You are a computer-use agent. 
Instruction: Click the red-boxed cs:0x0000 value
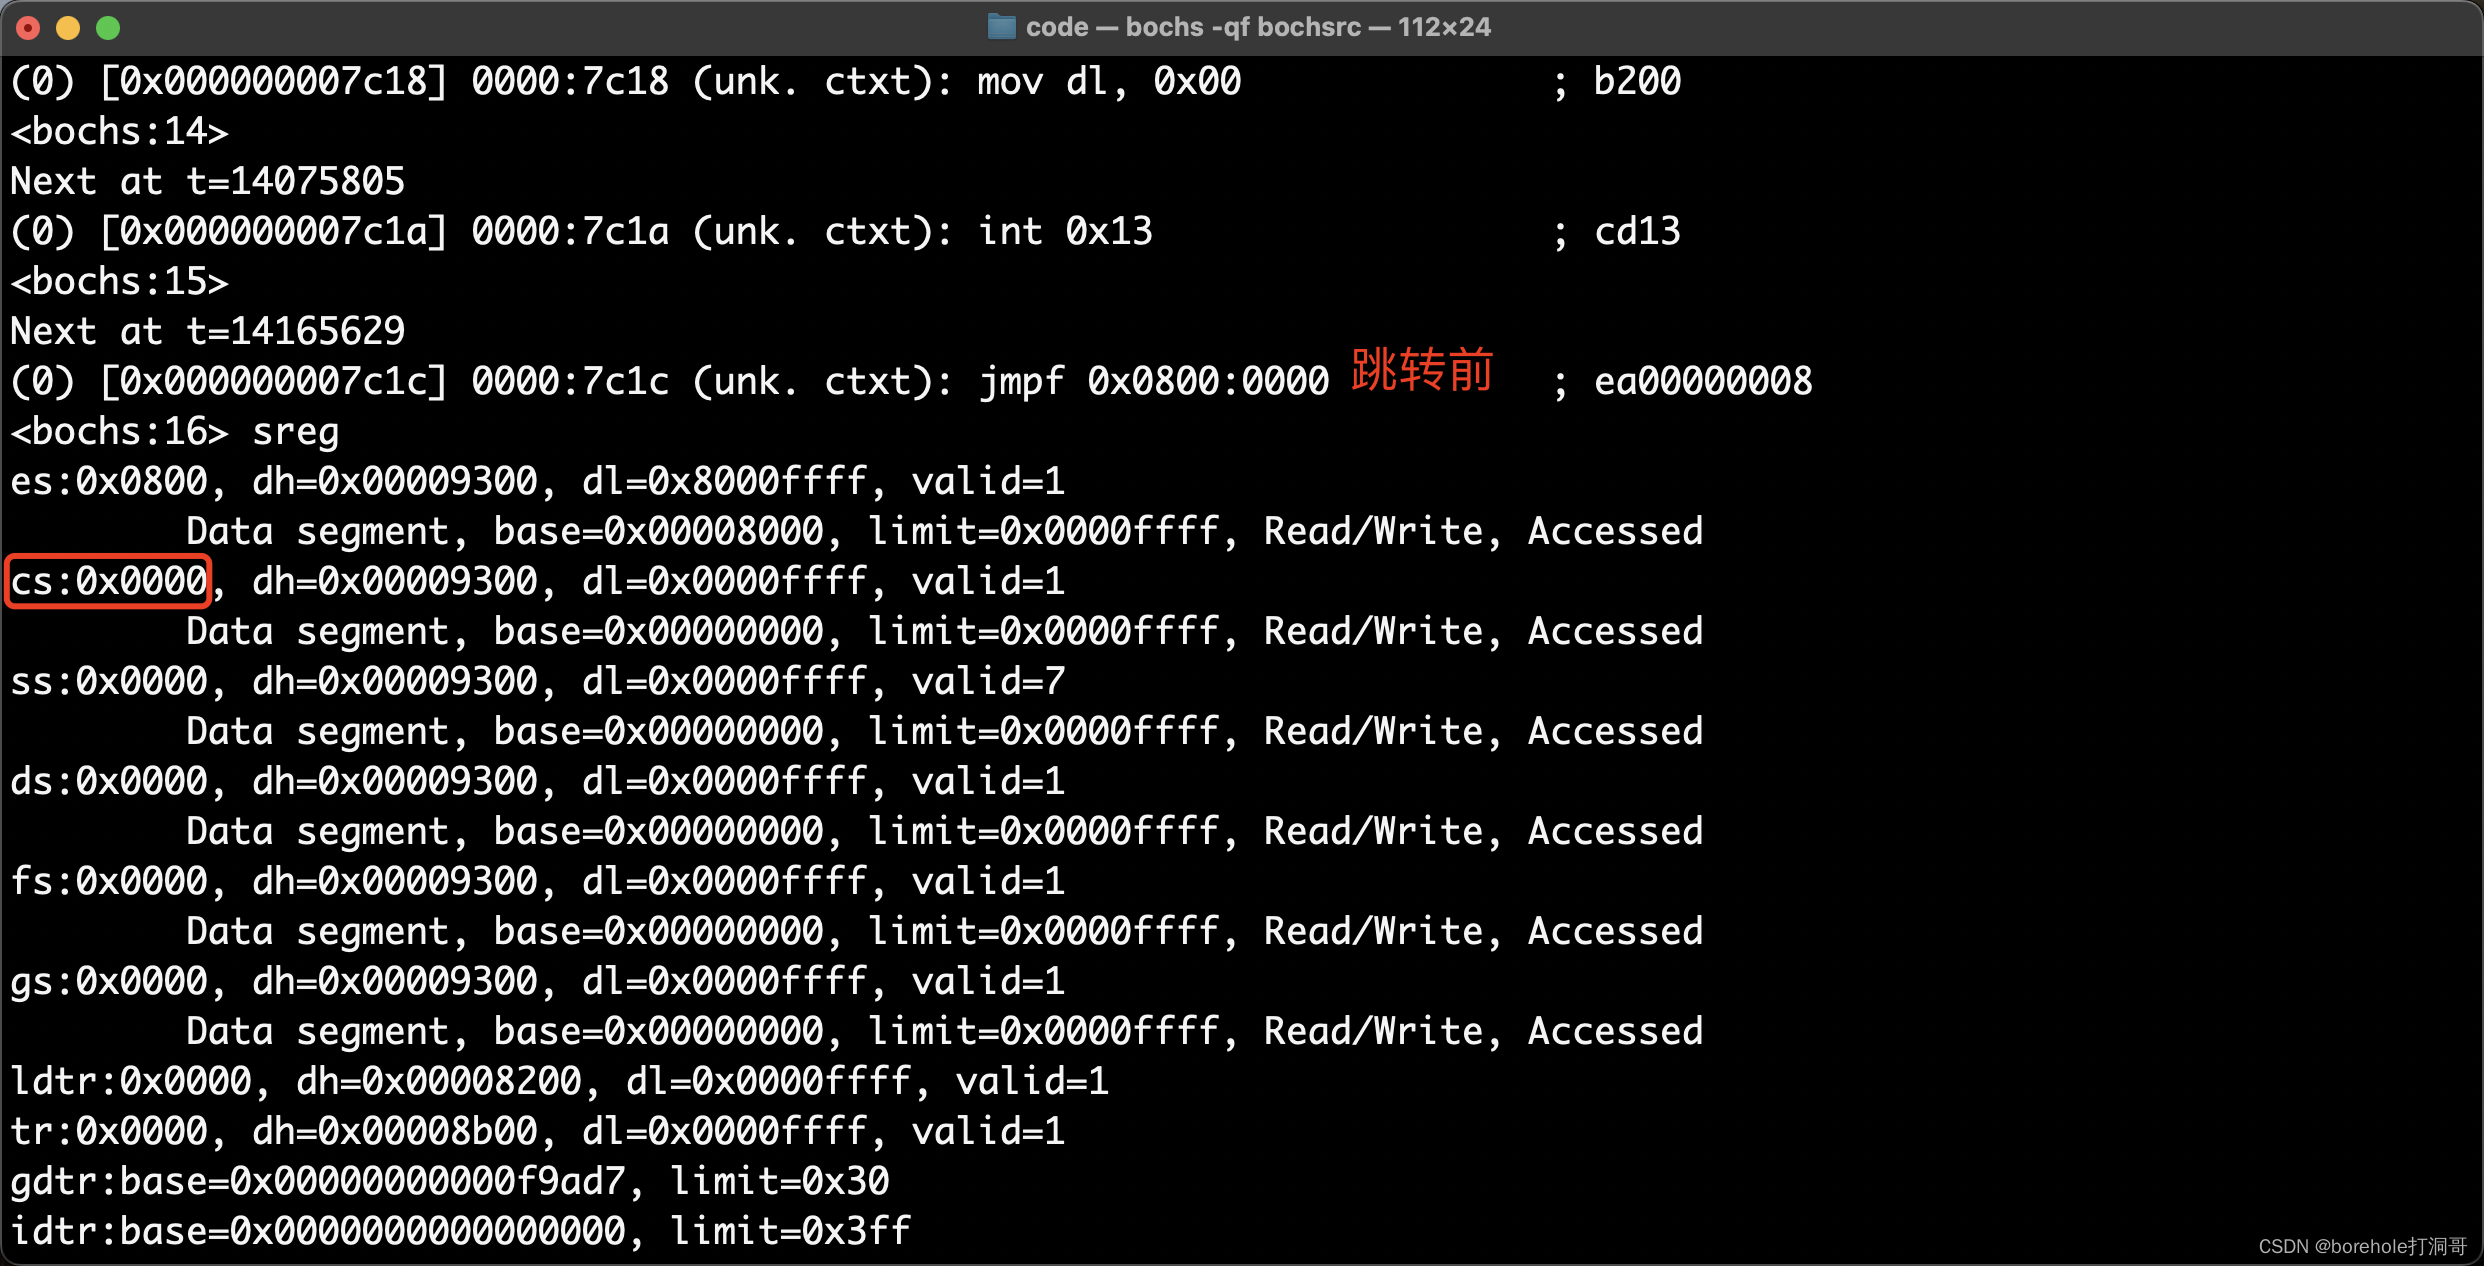[108, 581]
